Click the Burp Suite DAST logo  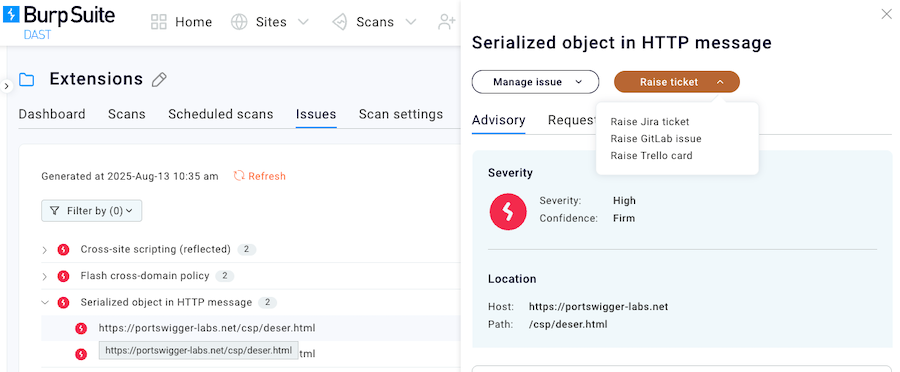pyautogui.click(x=59, y=22)
